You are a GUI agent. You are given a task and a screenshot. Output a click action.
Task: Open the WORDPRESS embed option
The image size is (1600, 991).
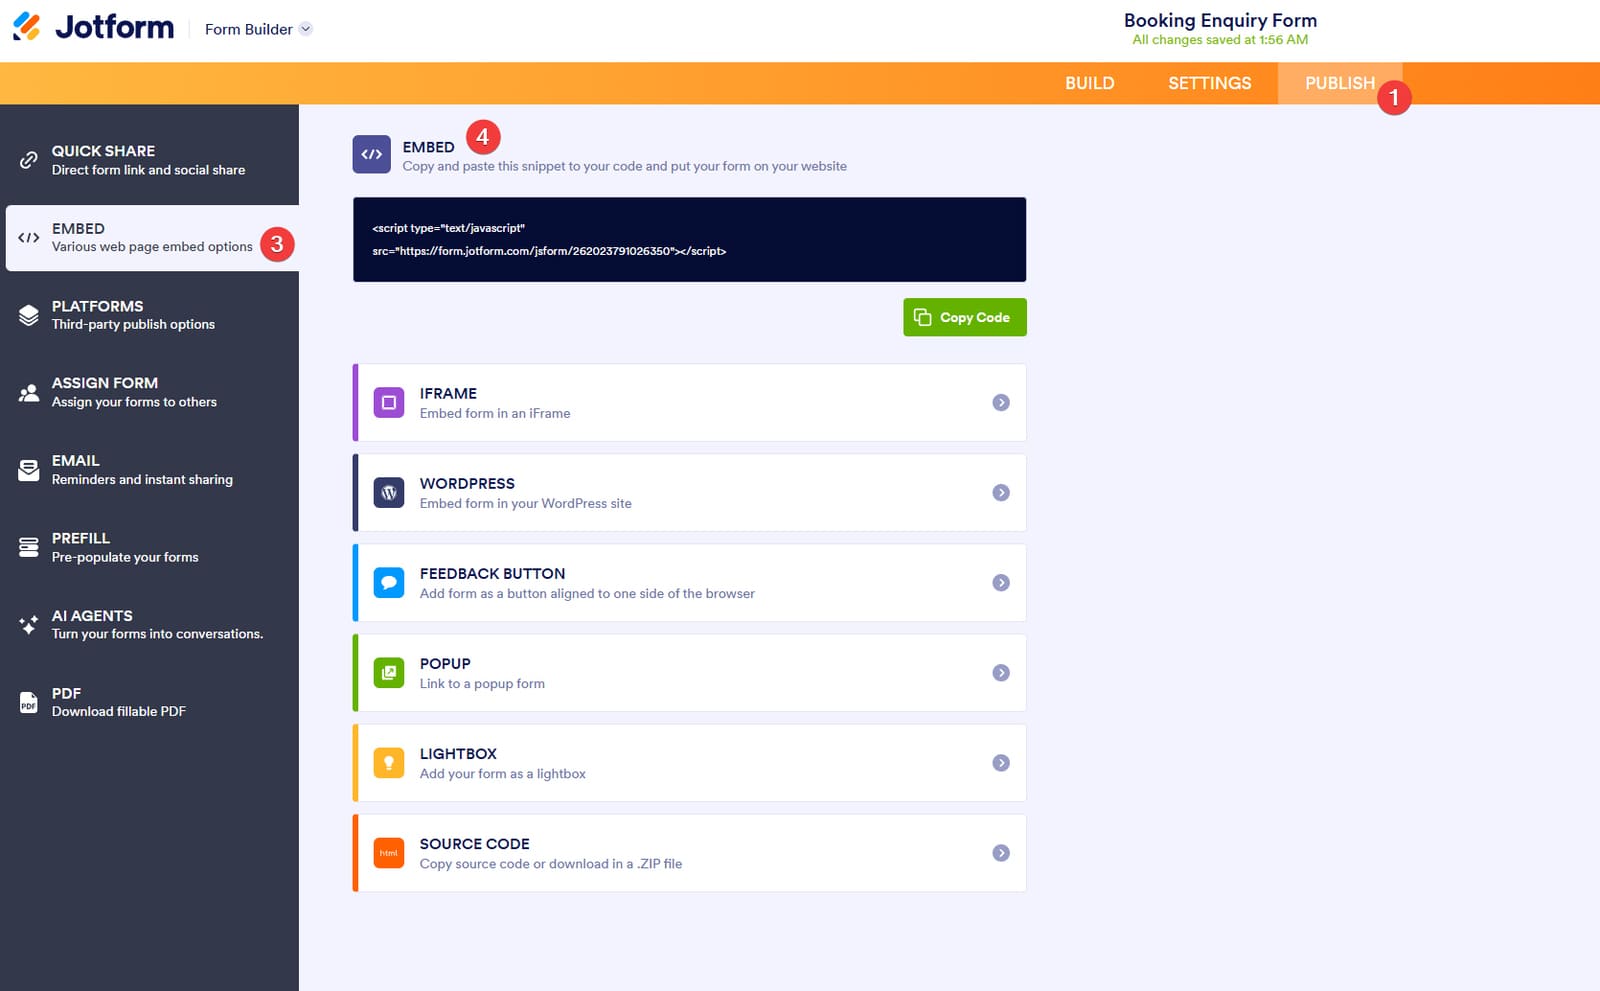click(689, 492)
